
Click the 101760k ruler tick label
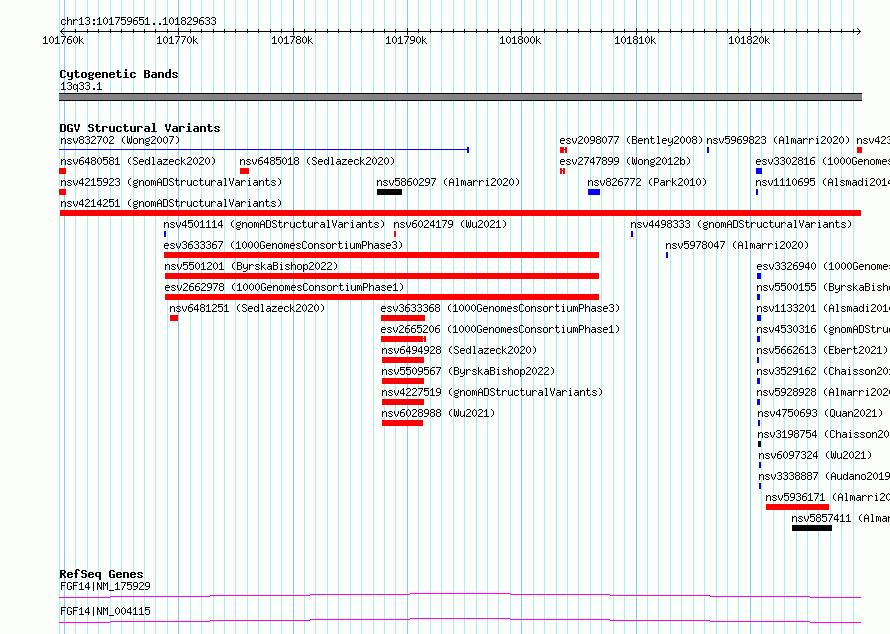click(x=63, y=40)
